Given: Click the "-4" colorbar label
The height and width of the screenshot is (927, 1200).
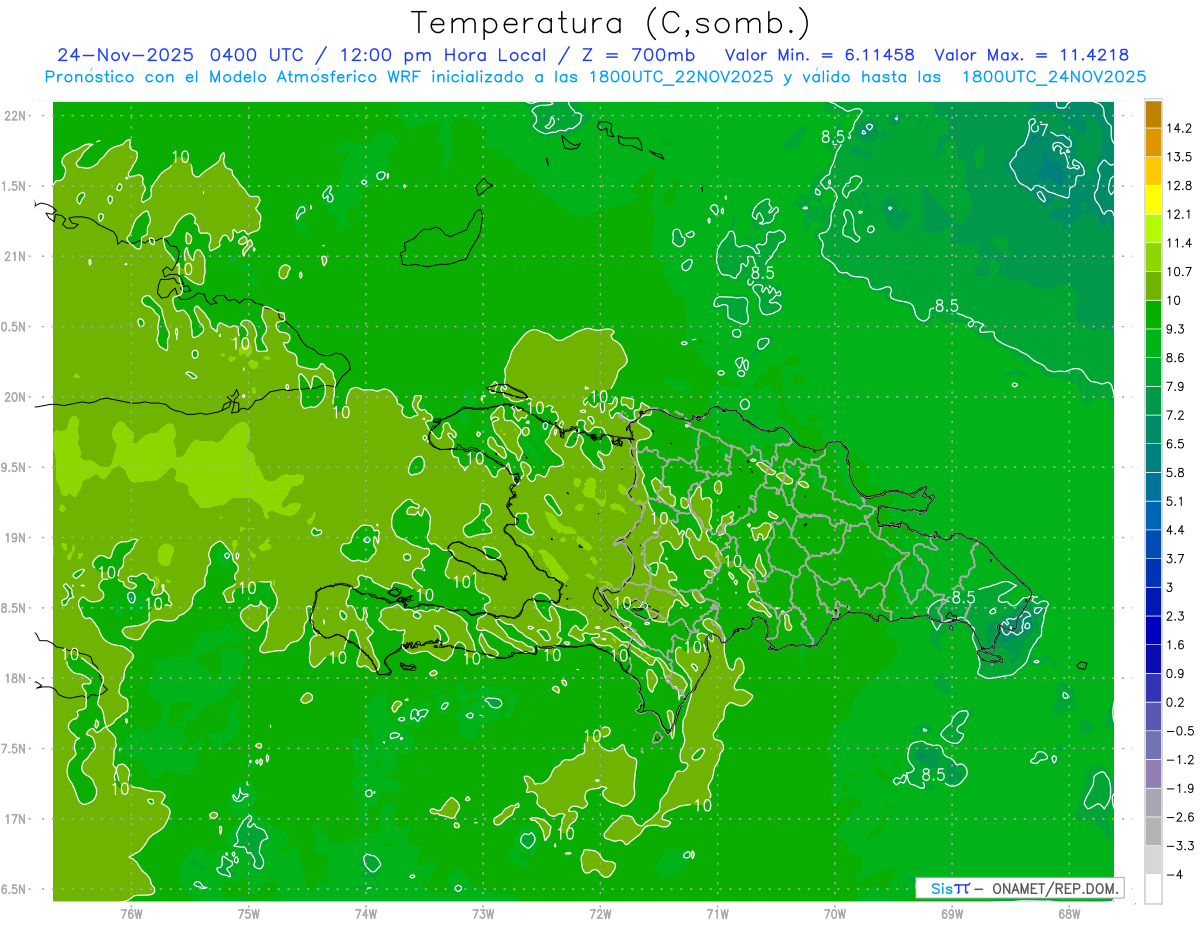Looking at the screenshot, I should [x=1174, y=875].
